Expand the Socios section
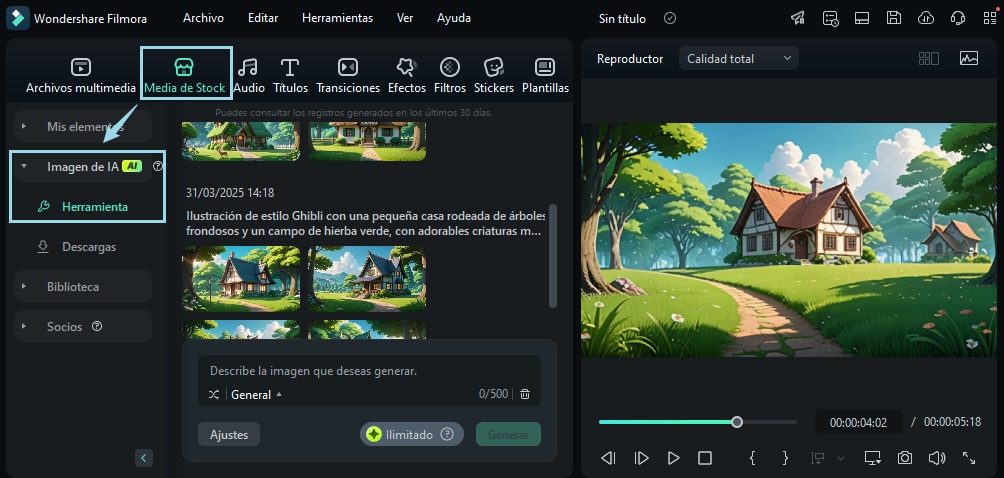This screenshot has width=1004, height=478. click(83, 326)
